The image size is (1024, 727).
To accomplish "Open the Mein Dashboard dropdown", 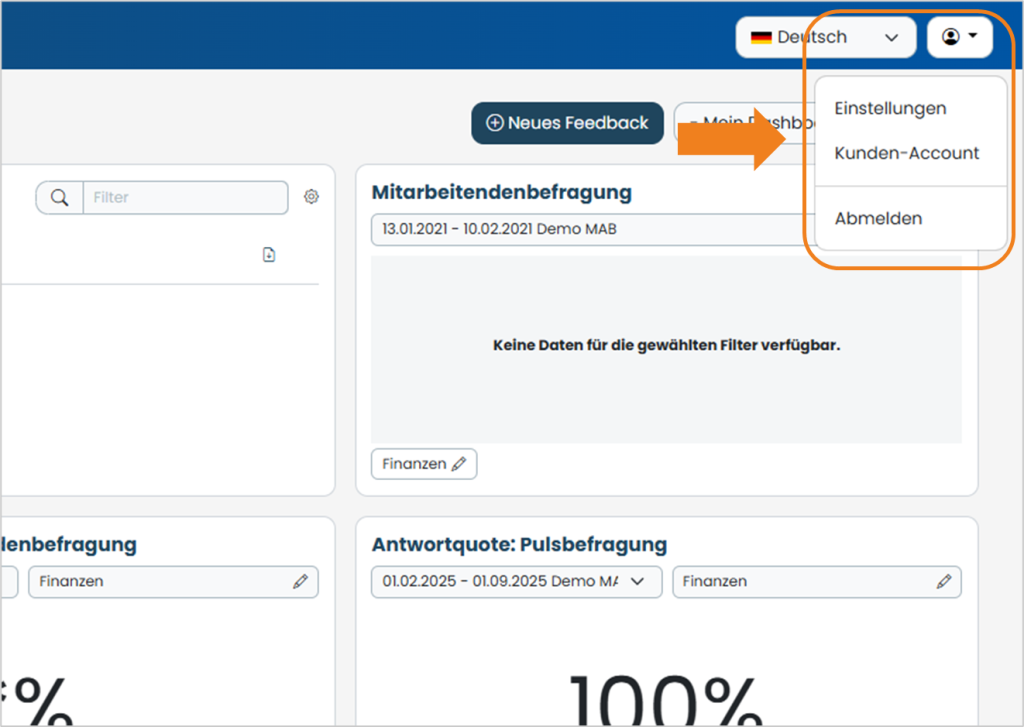I will tap(744, 123).
